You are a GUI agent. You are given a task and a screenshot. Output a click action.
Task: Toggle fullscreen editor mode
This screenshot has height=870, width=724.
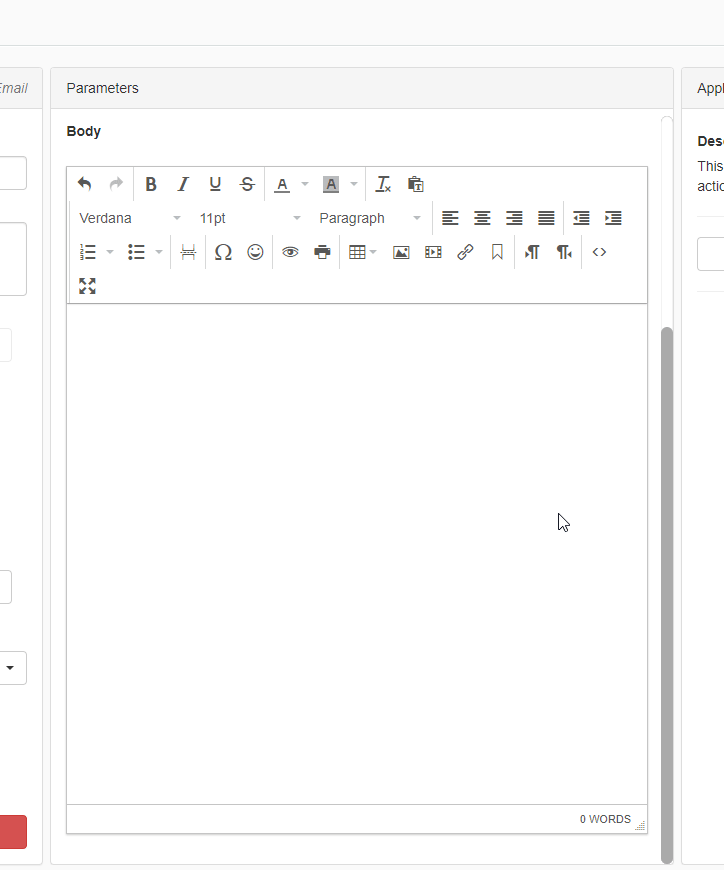click(x=87, y=286)
